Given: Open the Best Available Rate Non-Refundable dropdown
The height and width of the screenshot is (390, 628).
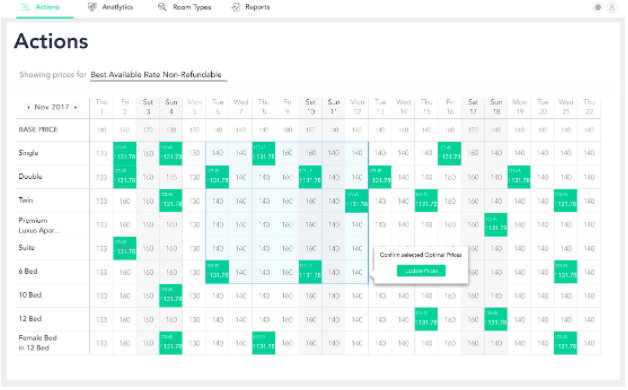Looking at the screenshot, I should click(159, 75).
